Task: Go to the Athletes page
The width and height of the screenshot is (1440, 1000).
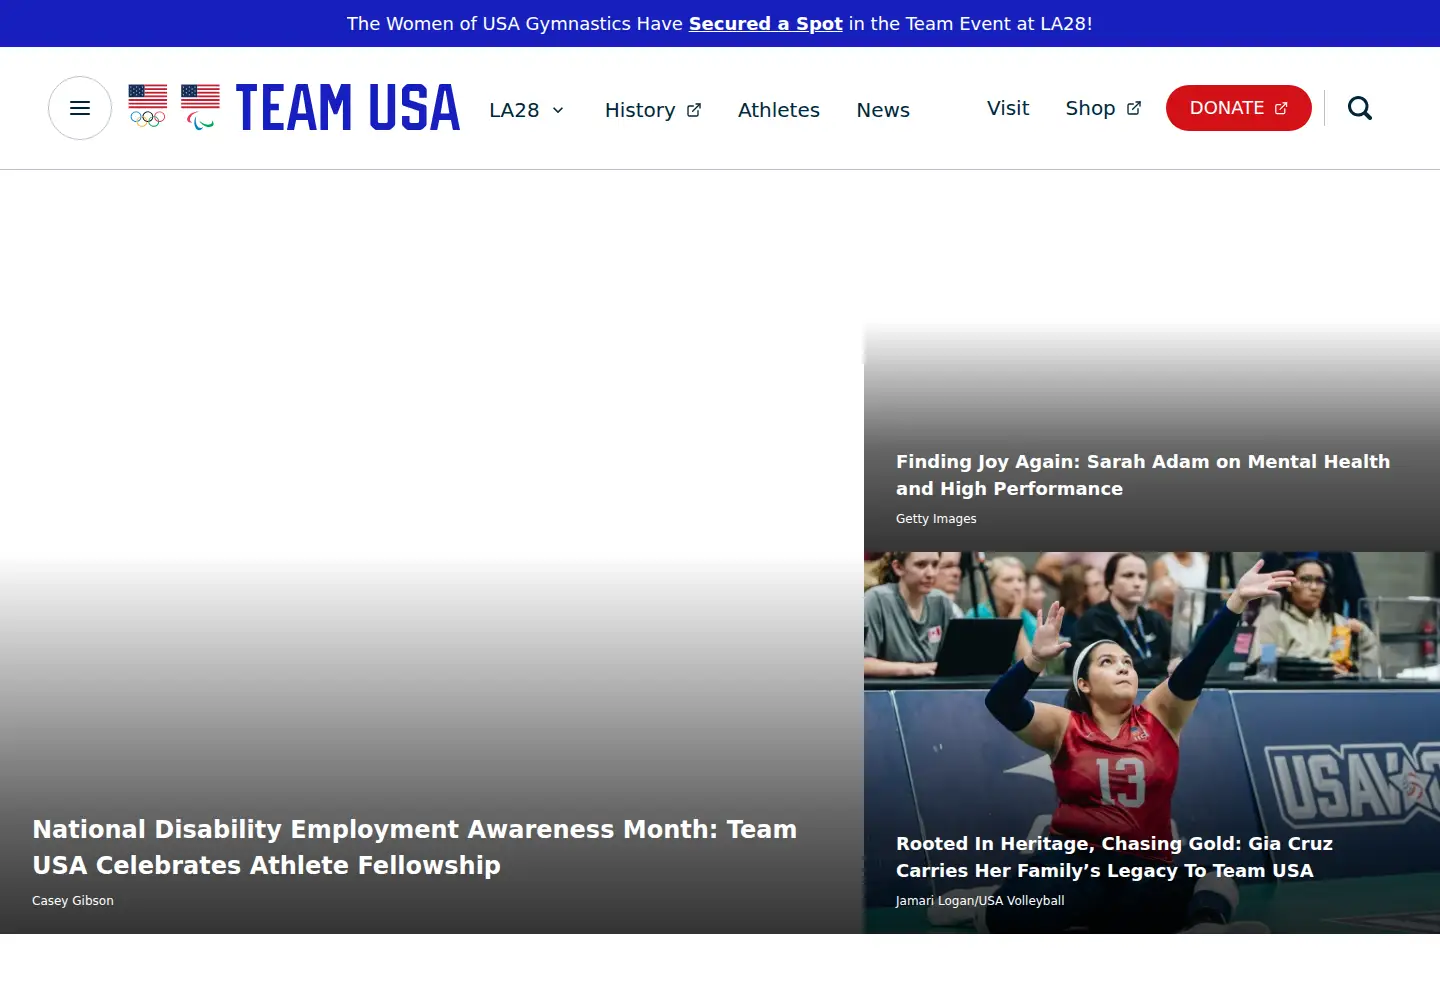Action: click(x=779, y=110)
